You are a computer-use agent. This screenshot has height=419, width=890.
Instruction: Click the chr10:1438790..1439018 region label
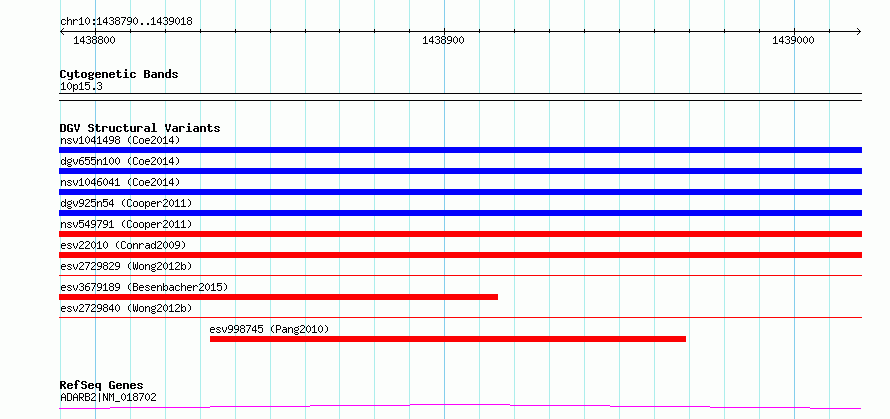coord(126,22)
